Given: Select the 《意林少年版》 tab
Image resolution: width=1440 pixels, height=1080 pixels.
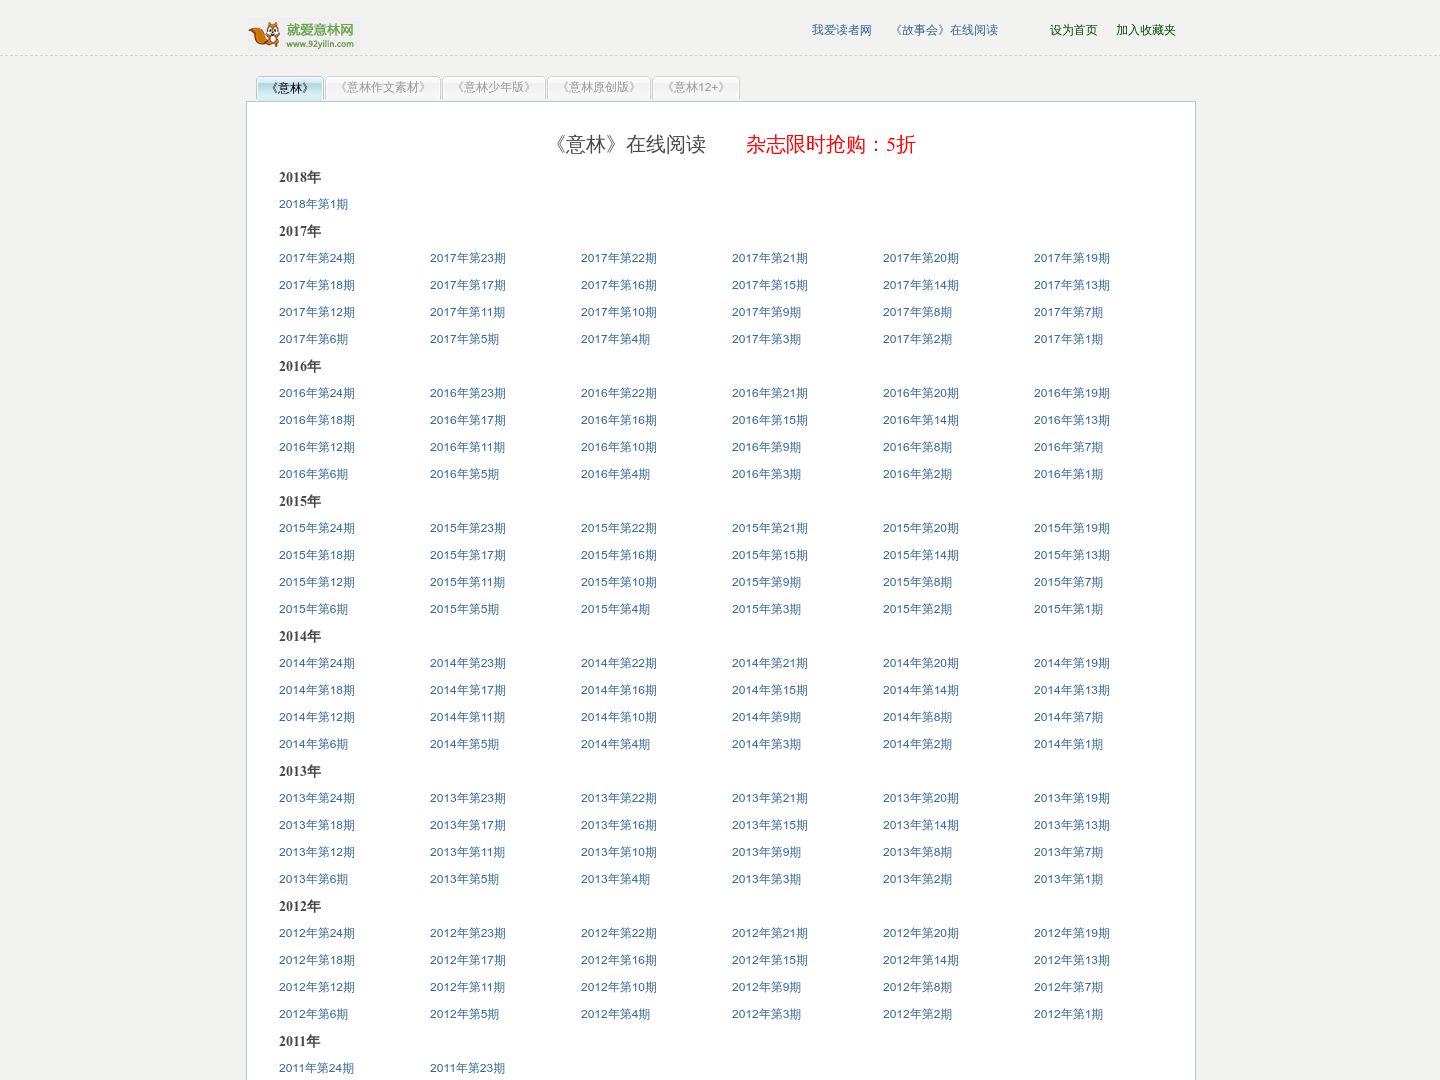Looking at the screenshot, I should tap(494, 88).
